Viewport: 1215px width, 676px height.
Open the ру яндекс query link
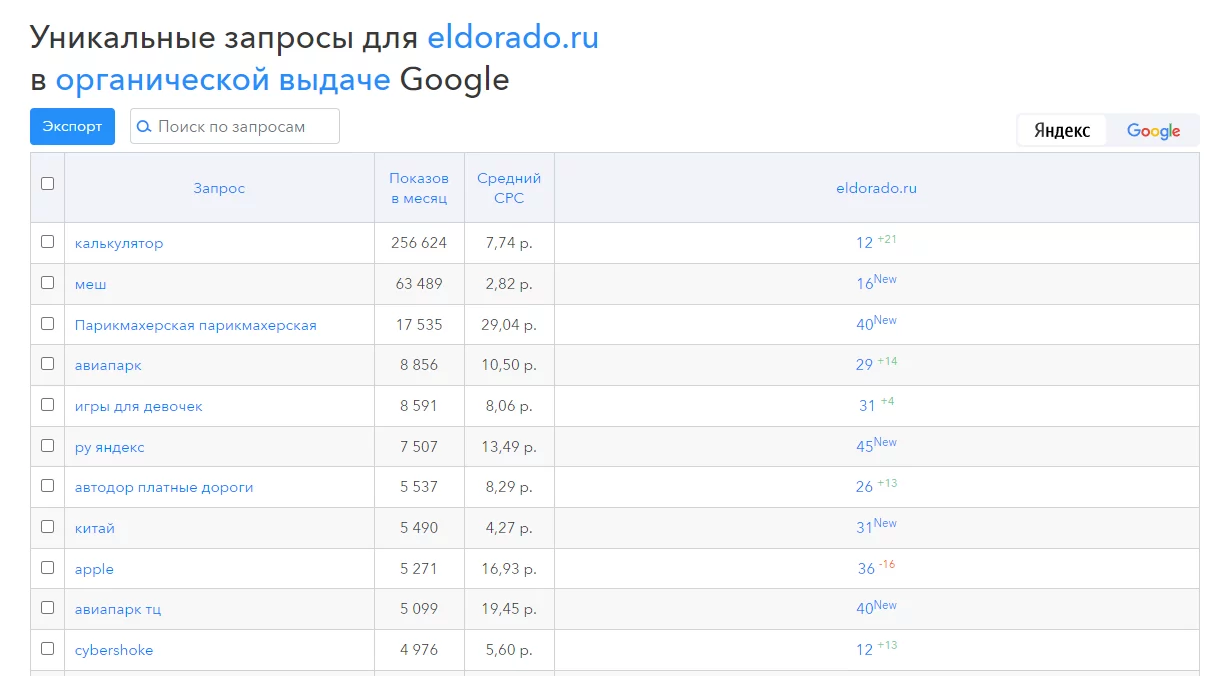click(110, 447)
